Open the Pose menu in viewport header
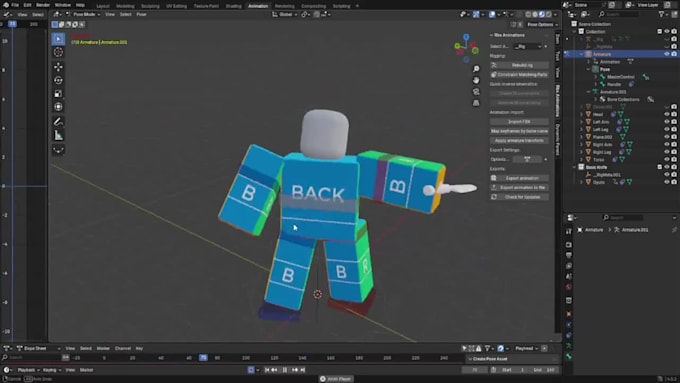This screenshot has width=680, height=383. point(141,14)
